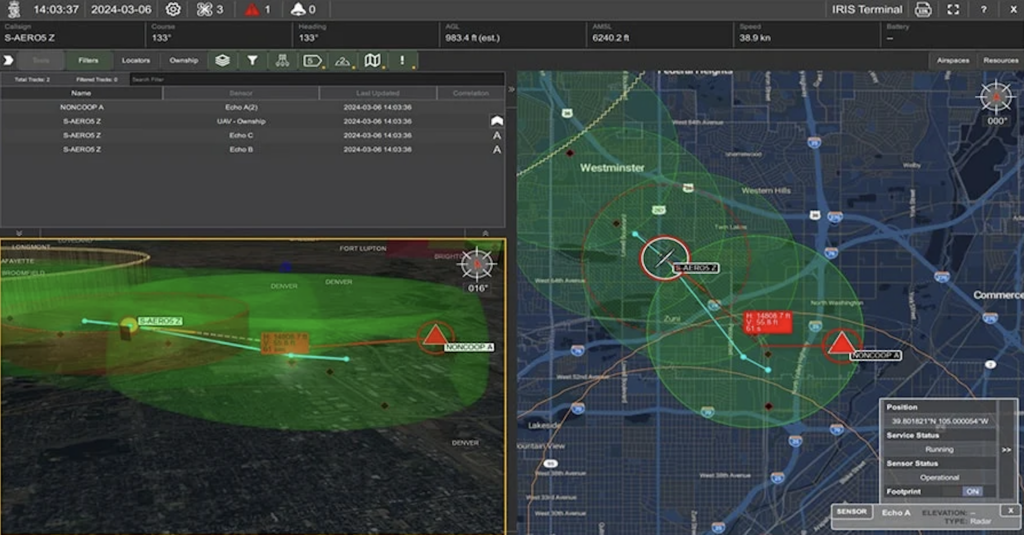
Task: Toggle the hierarchy tree toolbar button
Action: coord(282,61)
